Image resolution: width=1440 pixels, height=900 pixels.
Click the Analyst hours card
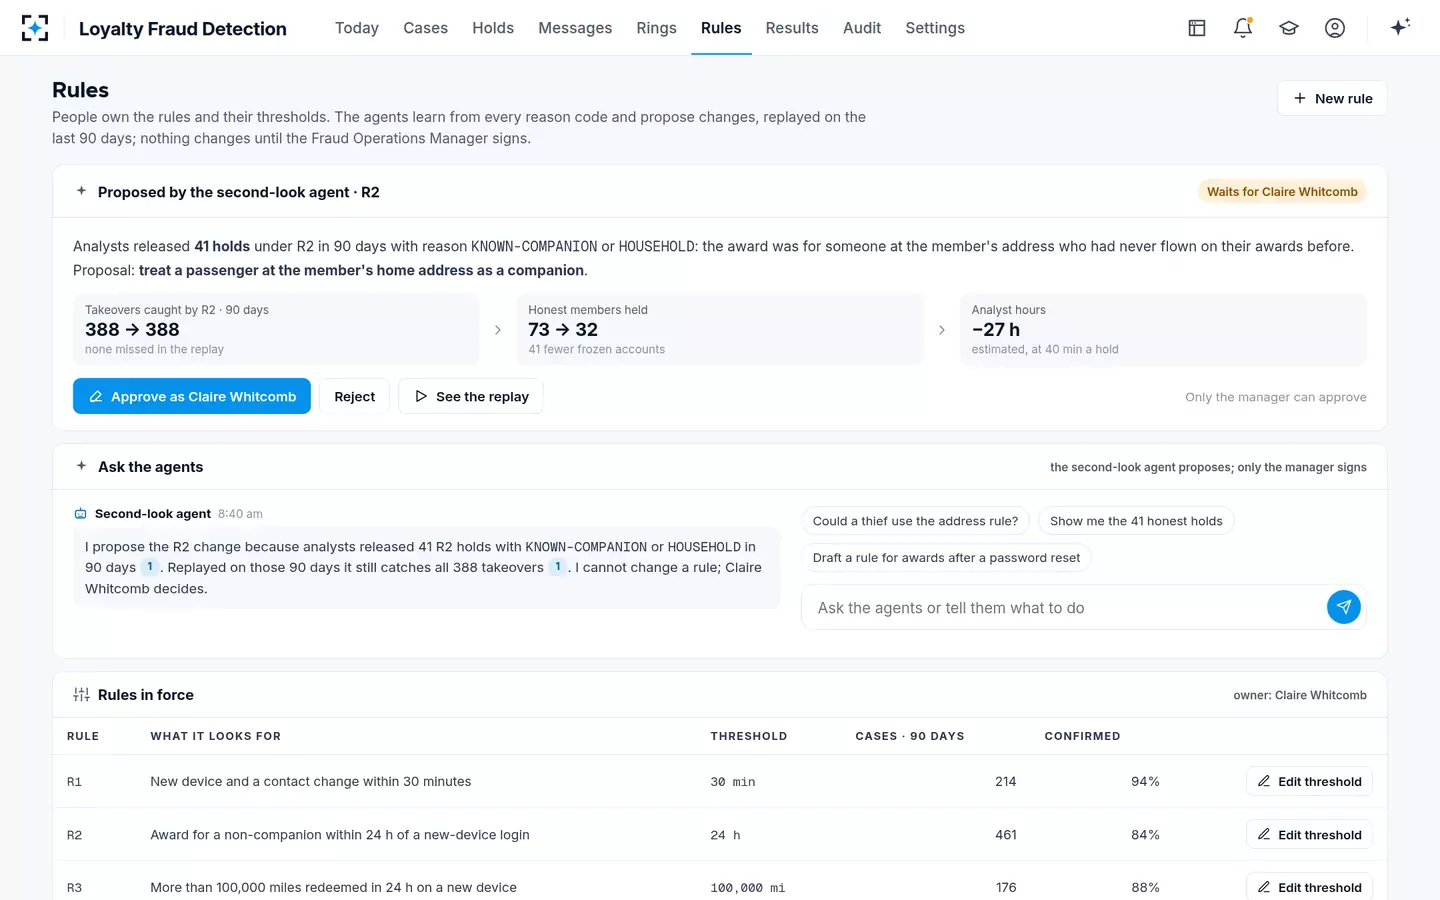click(x=1163, y=329)
